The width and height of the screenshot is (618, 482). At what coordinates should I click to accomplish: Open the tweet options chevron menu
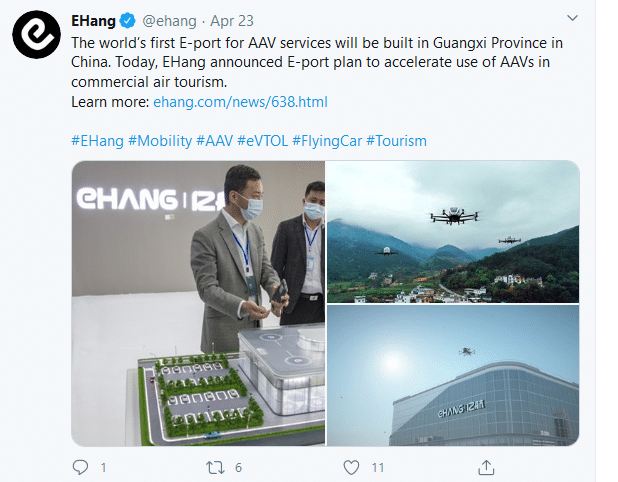click(572, 18)
